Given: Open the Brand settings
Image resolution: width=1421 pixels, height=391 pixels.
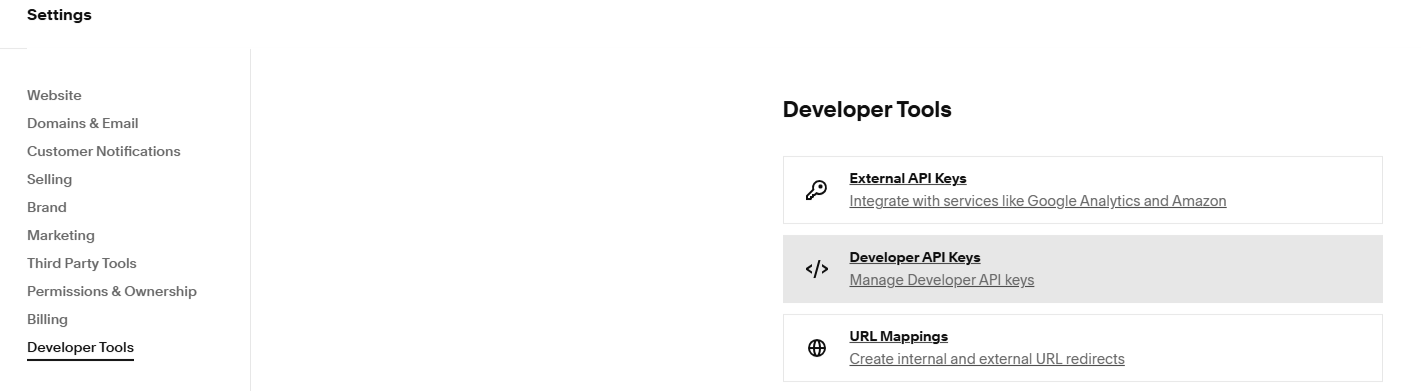Looking at the screenshot, I should pos(47,207).
